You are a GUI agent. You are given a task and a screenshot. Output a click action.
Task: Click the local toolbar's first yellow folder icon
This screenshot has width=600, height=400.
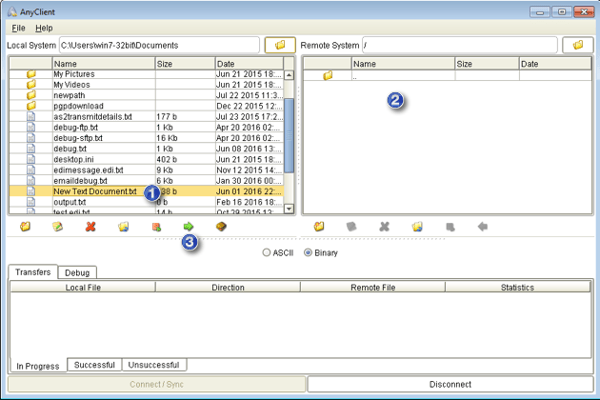pyautogui.click(x=25, y=227)
